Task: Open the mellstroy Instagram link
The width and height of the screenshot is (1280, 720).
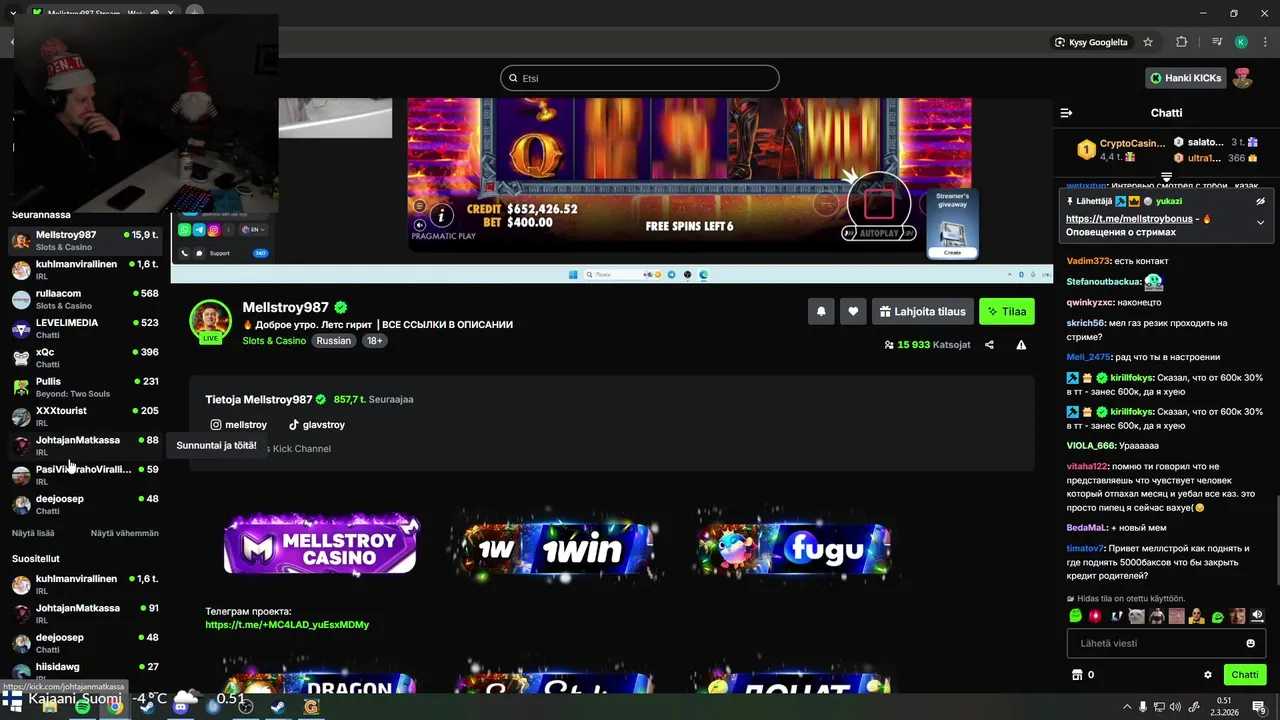Action: [x=238, y=425]
